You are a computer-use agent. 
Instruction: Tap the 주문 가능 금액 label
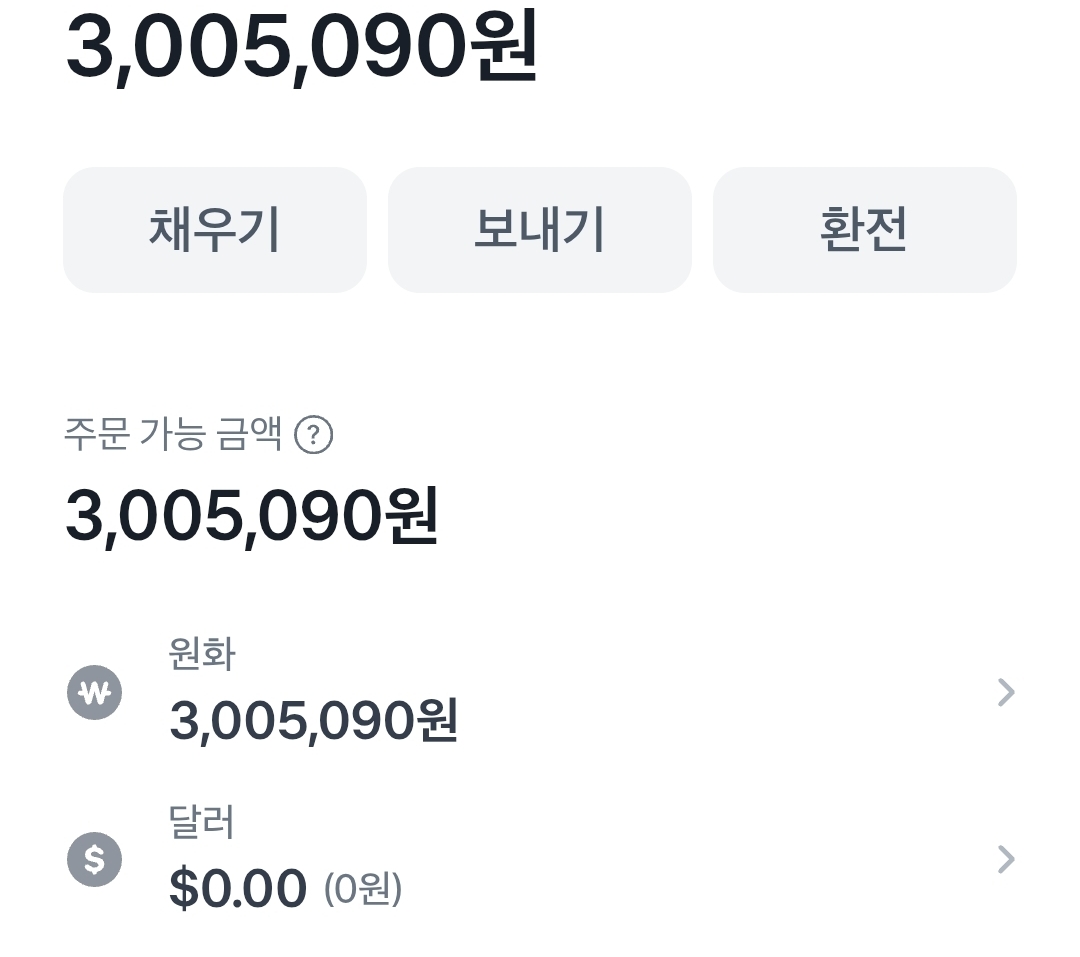[x=172, y=435]
